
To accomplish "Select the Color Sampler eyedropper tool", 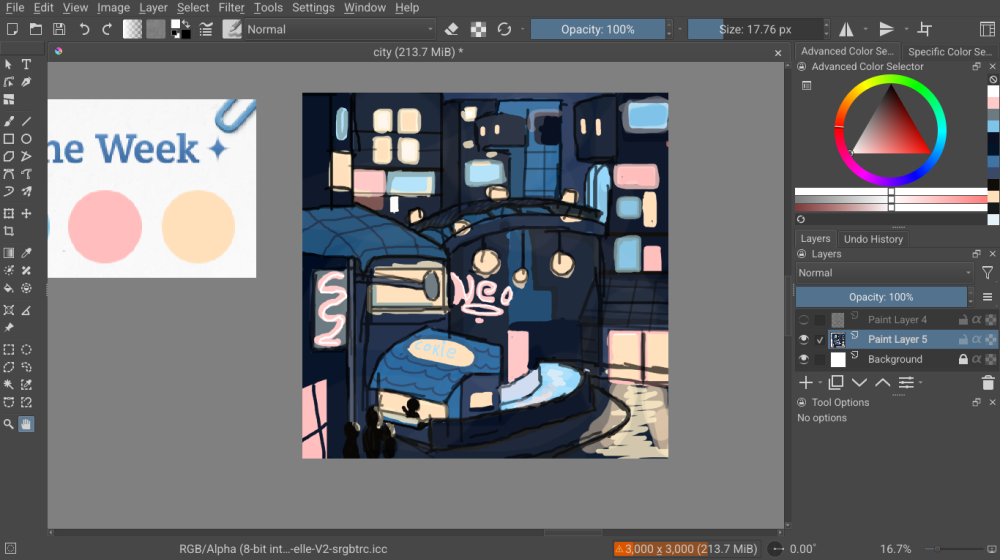I will 26,253.
